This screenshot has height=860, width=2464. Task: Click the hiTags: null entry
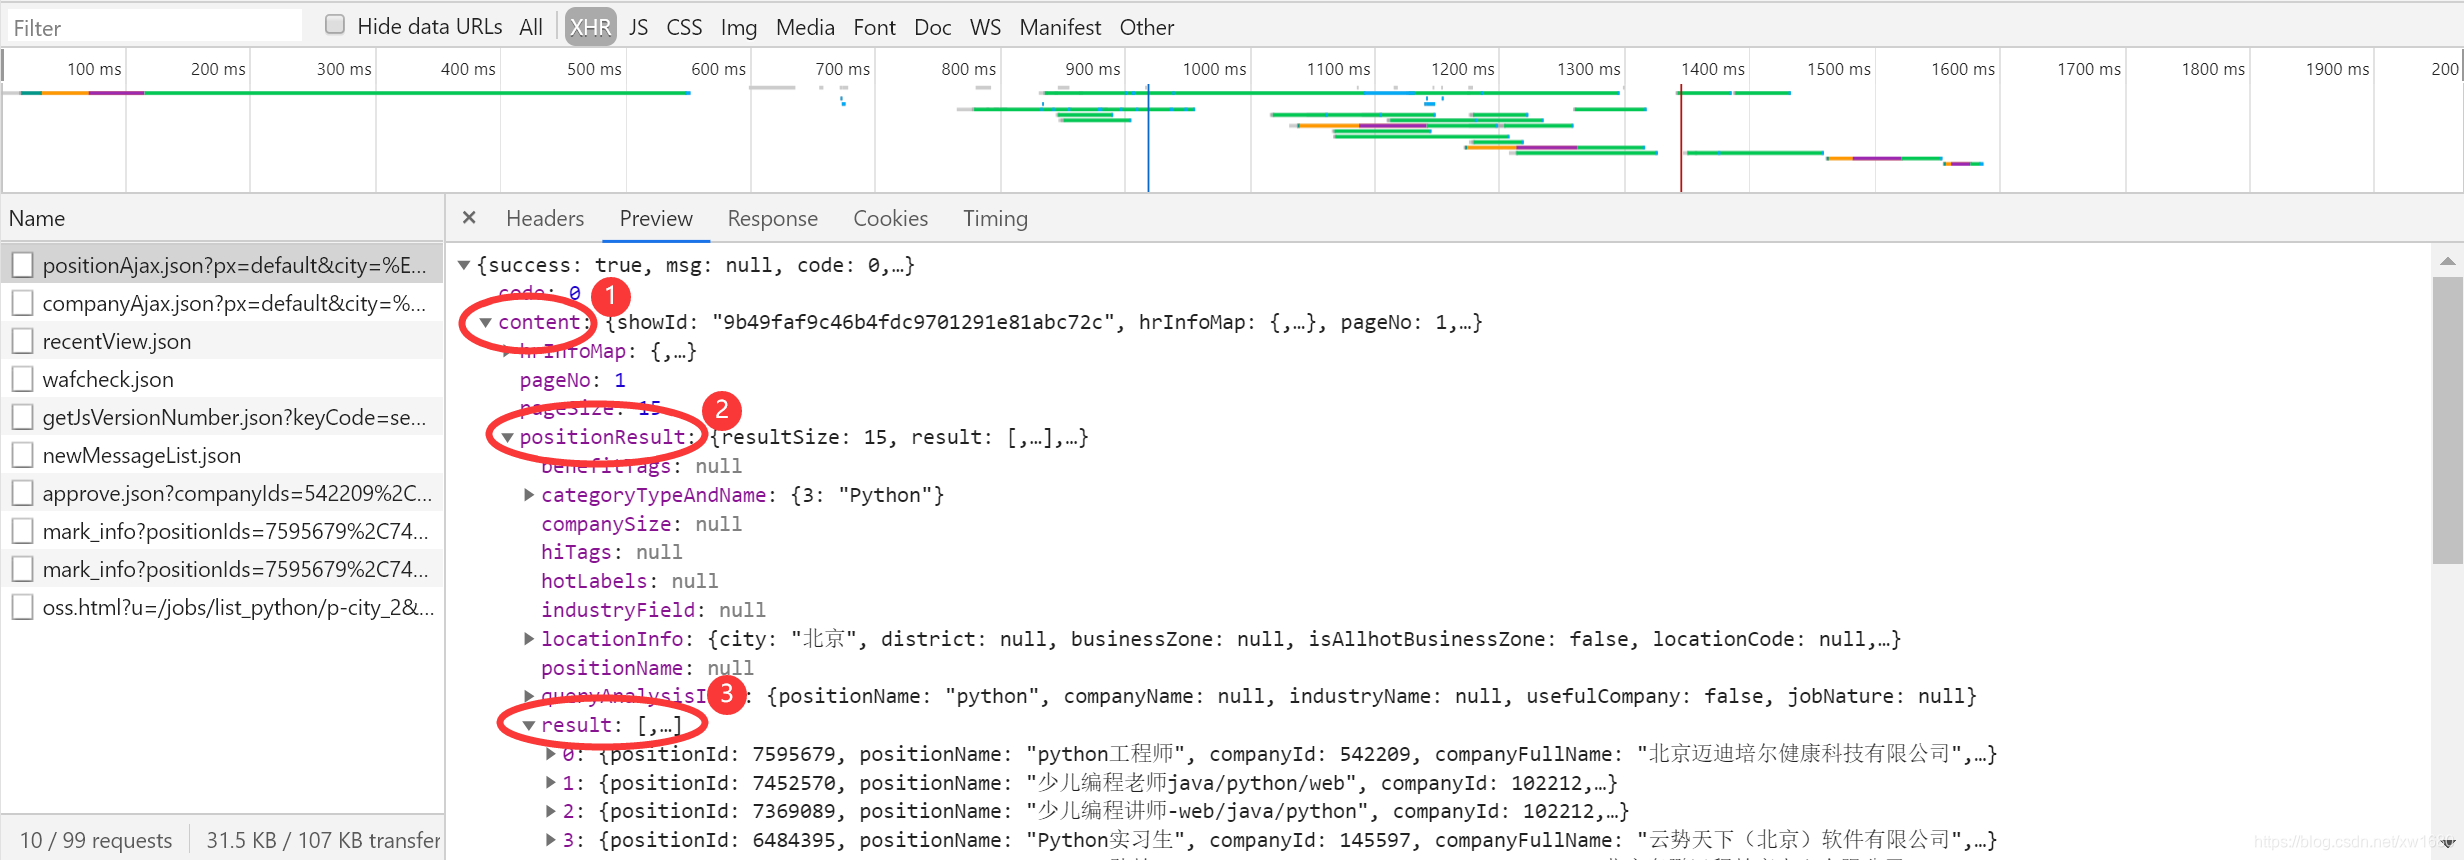611,552
